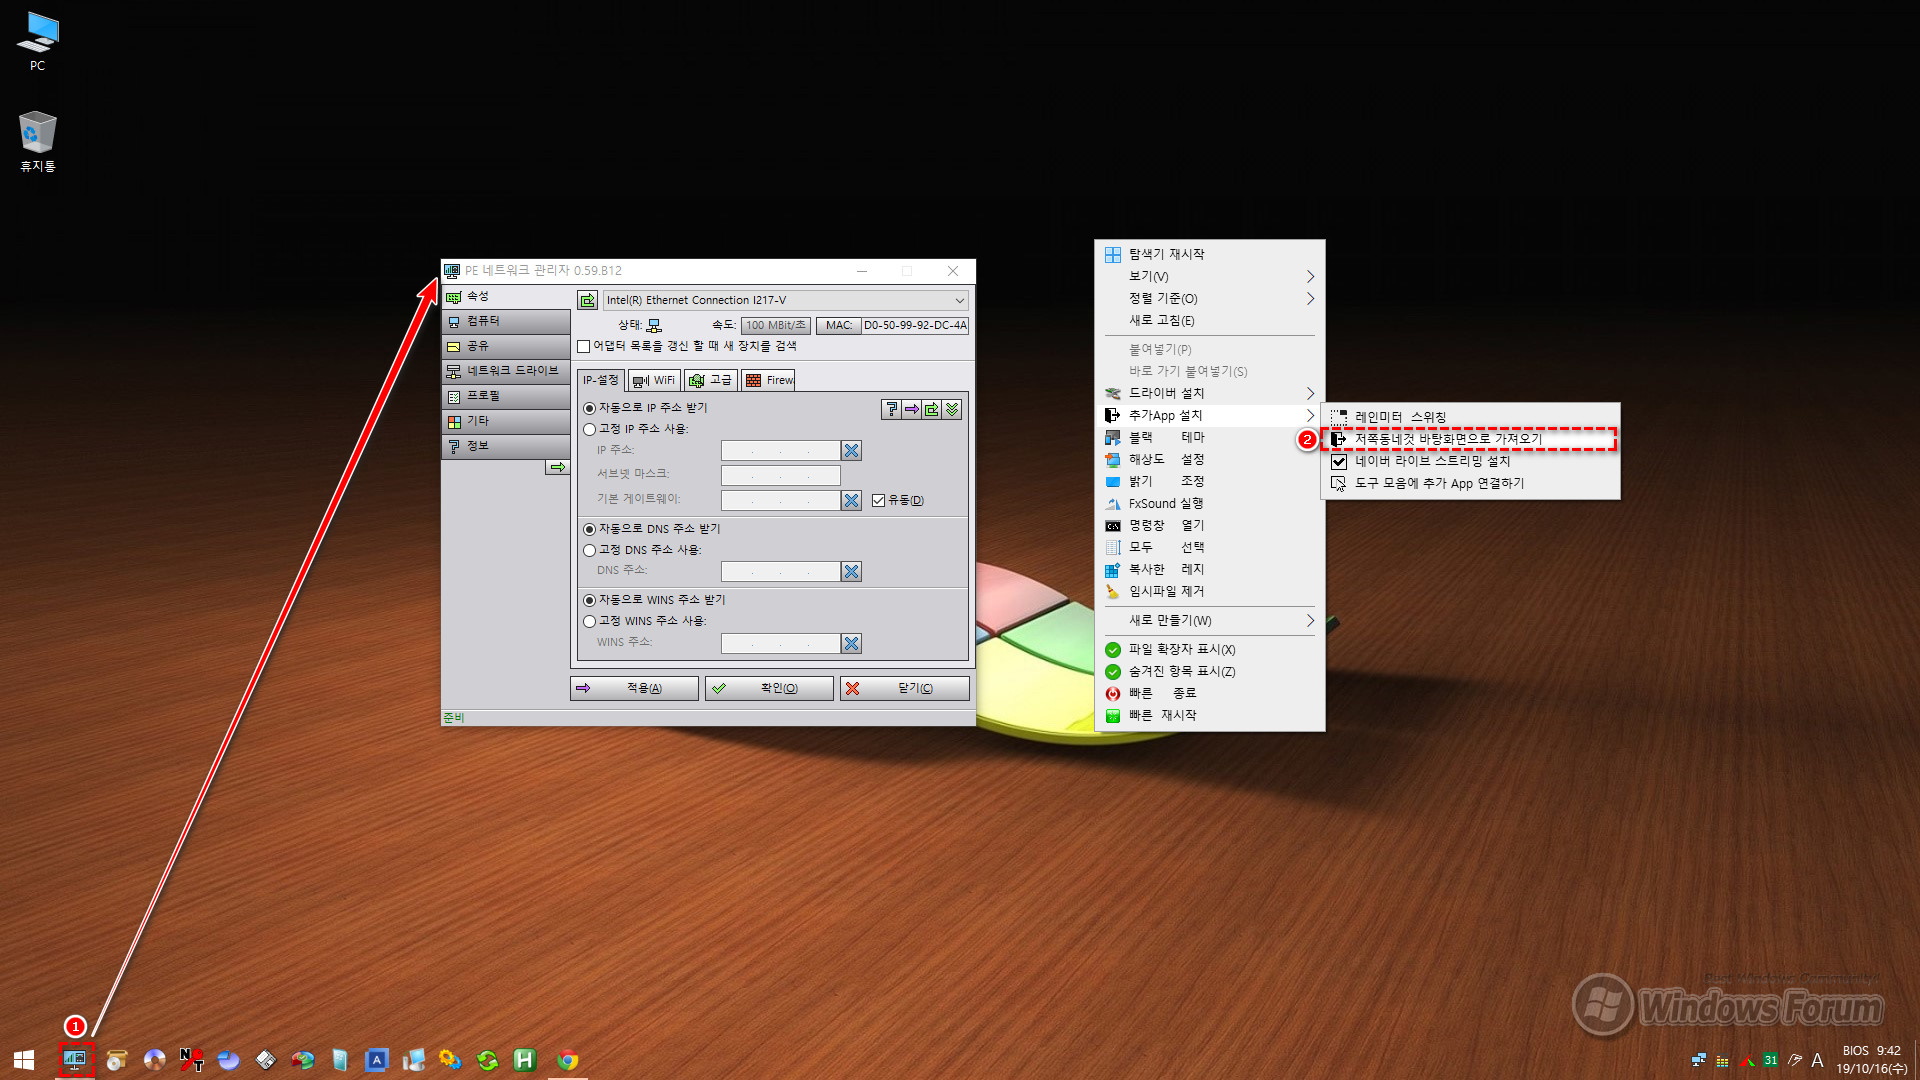Open the Windows Start menu
This screenshot has width=1920, height=1080.
coord(24,1060)
